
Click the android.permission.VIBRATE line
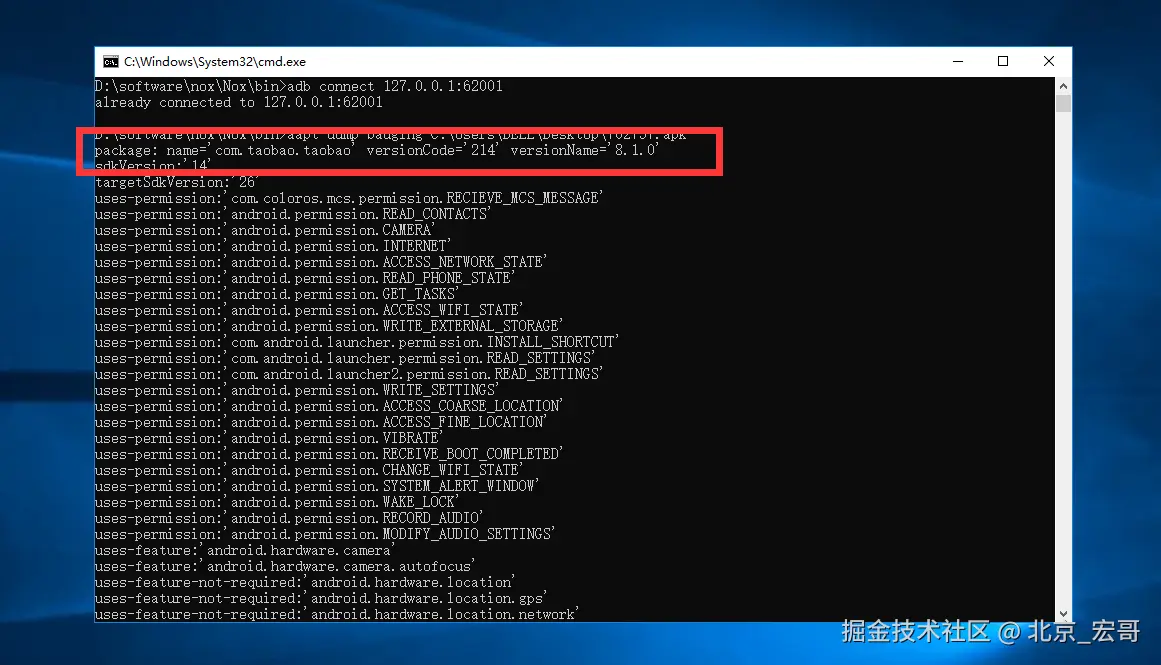coord(269,438)
